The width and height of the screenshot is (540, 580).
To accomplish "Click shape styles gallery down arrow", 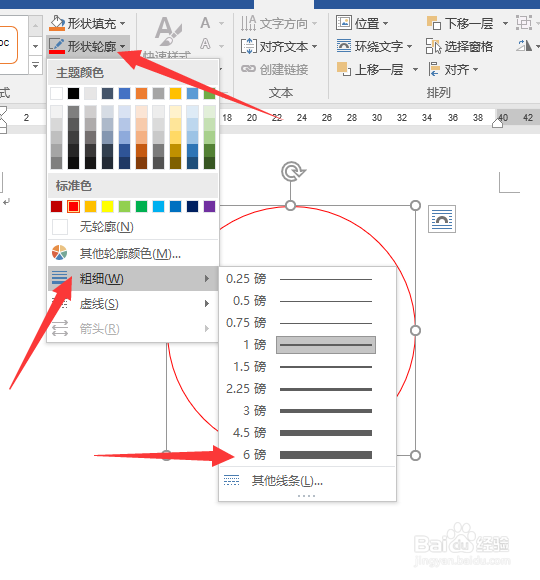I will click(36, 46).
